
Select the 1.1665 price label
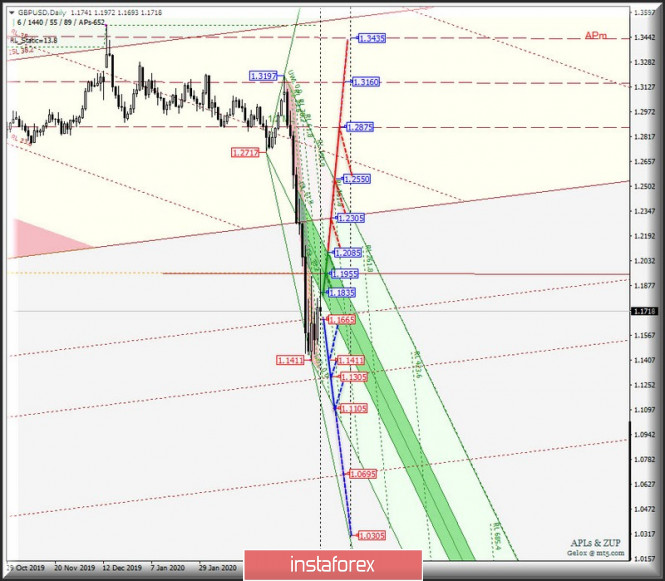342,319
